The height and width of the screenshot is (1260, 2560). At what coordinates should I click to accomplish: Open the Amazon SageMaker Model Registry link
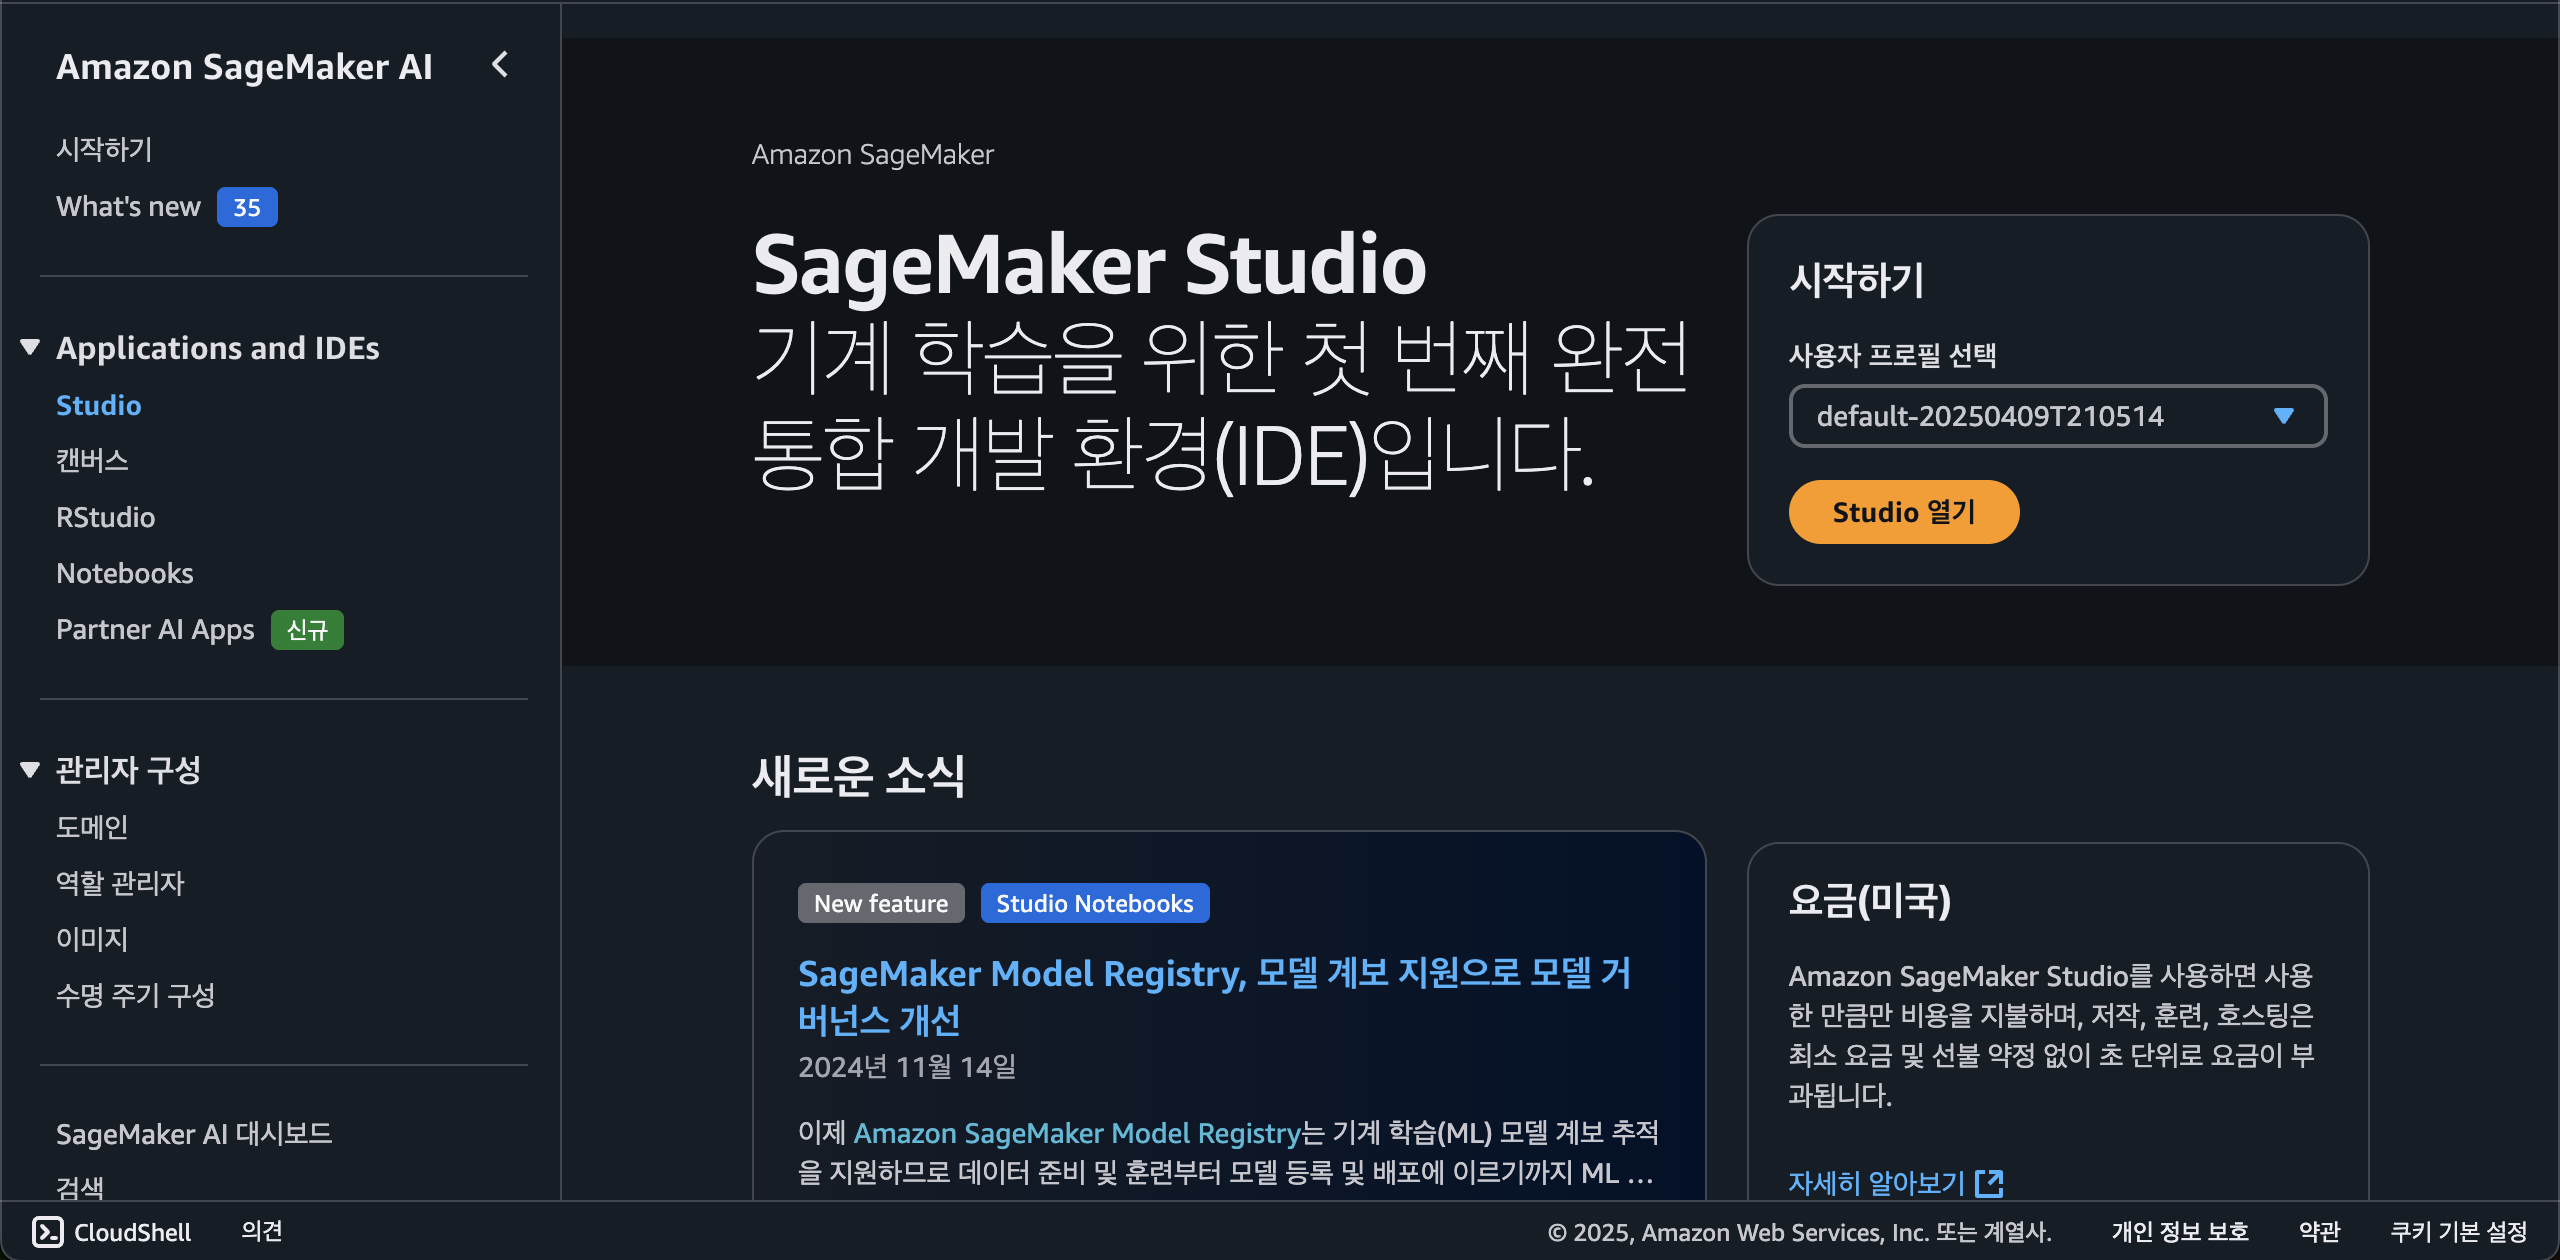coord(1075,1133)
